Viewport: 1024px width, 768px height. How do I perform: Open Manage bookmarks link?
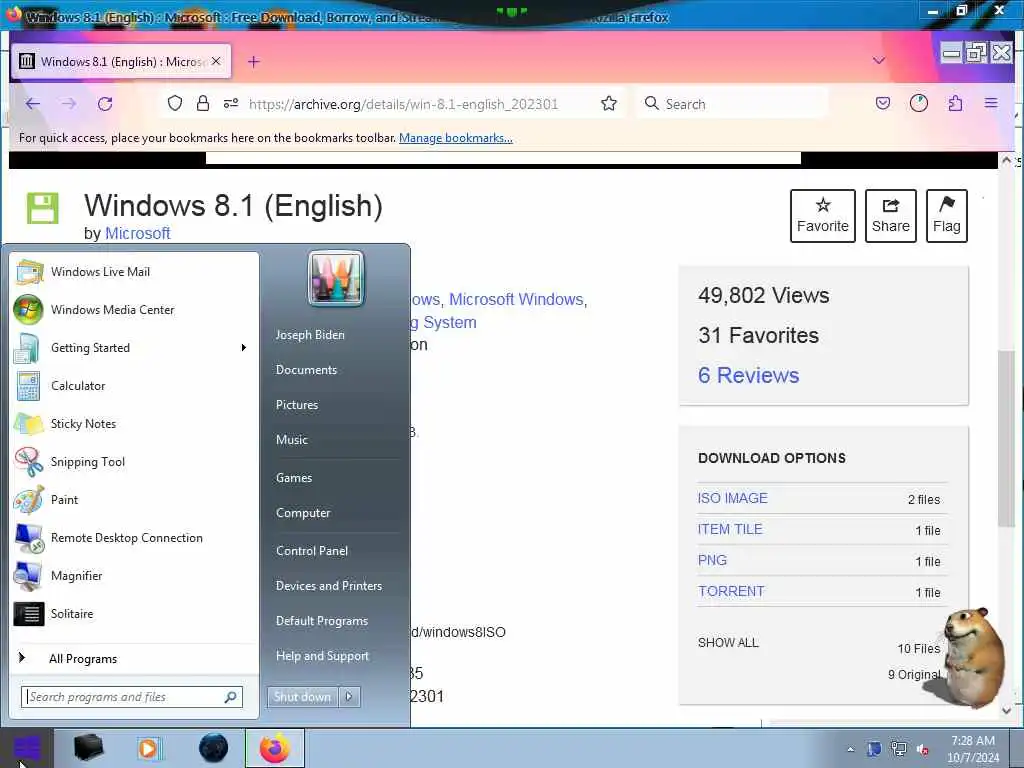[456, 138]
